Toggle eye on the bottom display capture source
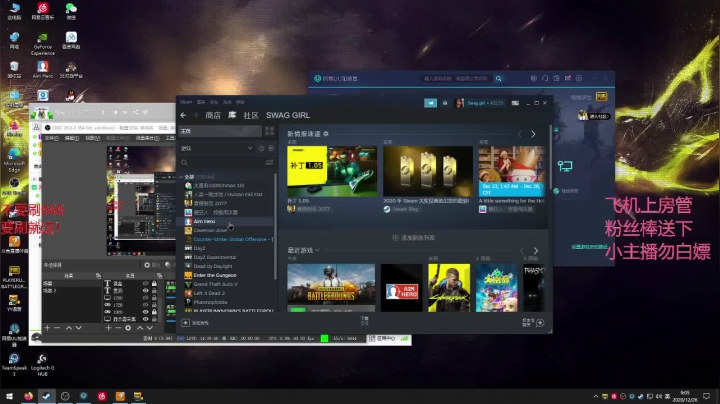Image resolution: width=720 pixels, height=404 pixels. click(x=146, y=319)
